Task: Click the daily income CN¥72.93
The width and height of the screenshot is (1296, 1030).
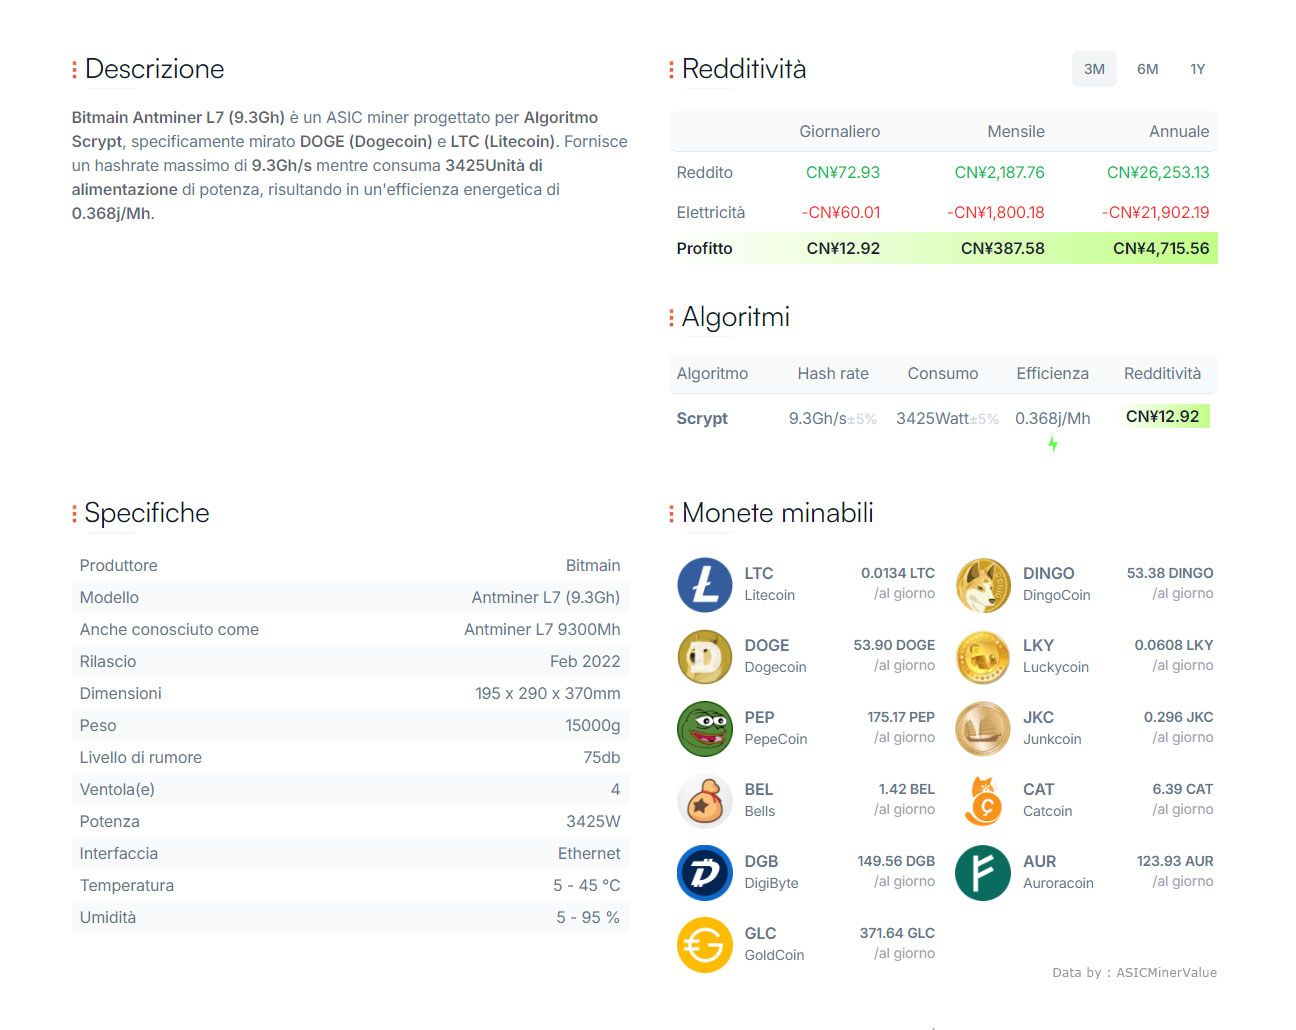Action: click(843, 172)
